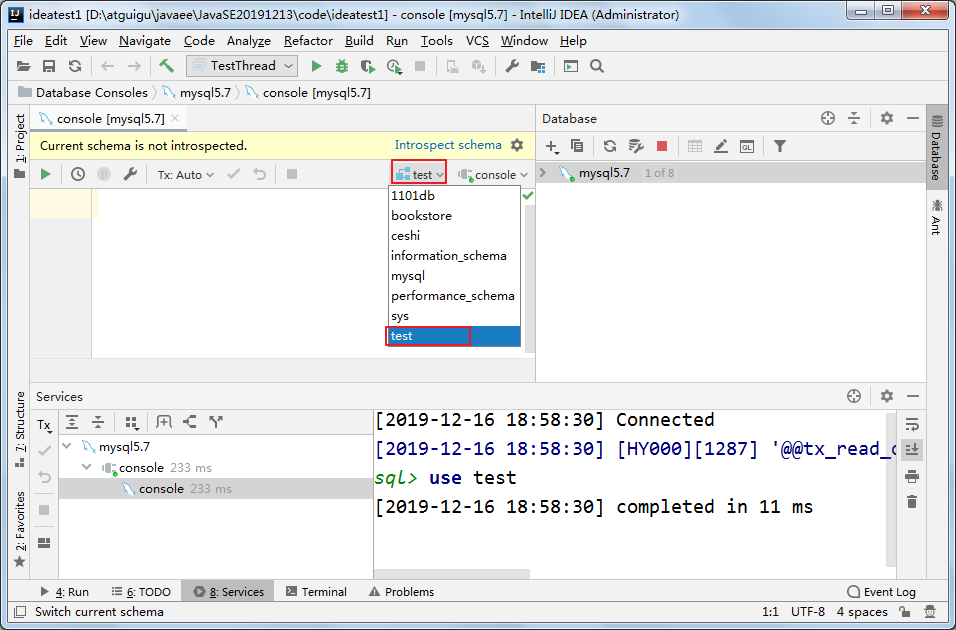Open query history clock icon
Screen dimensions: 956x630
tap(77, 174)
